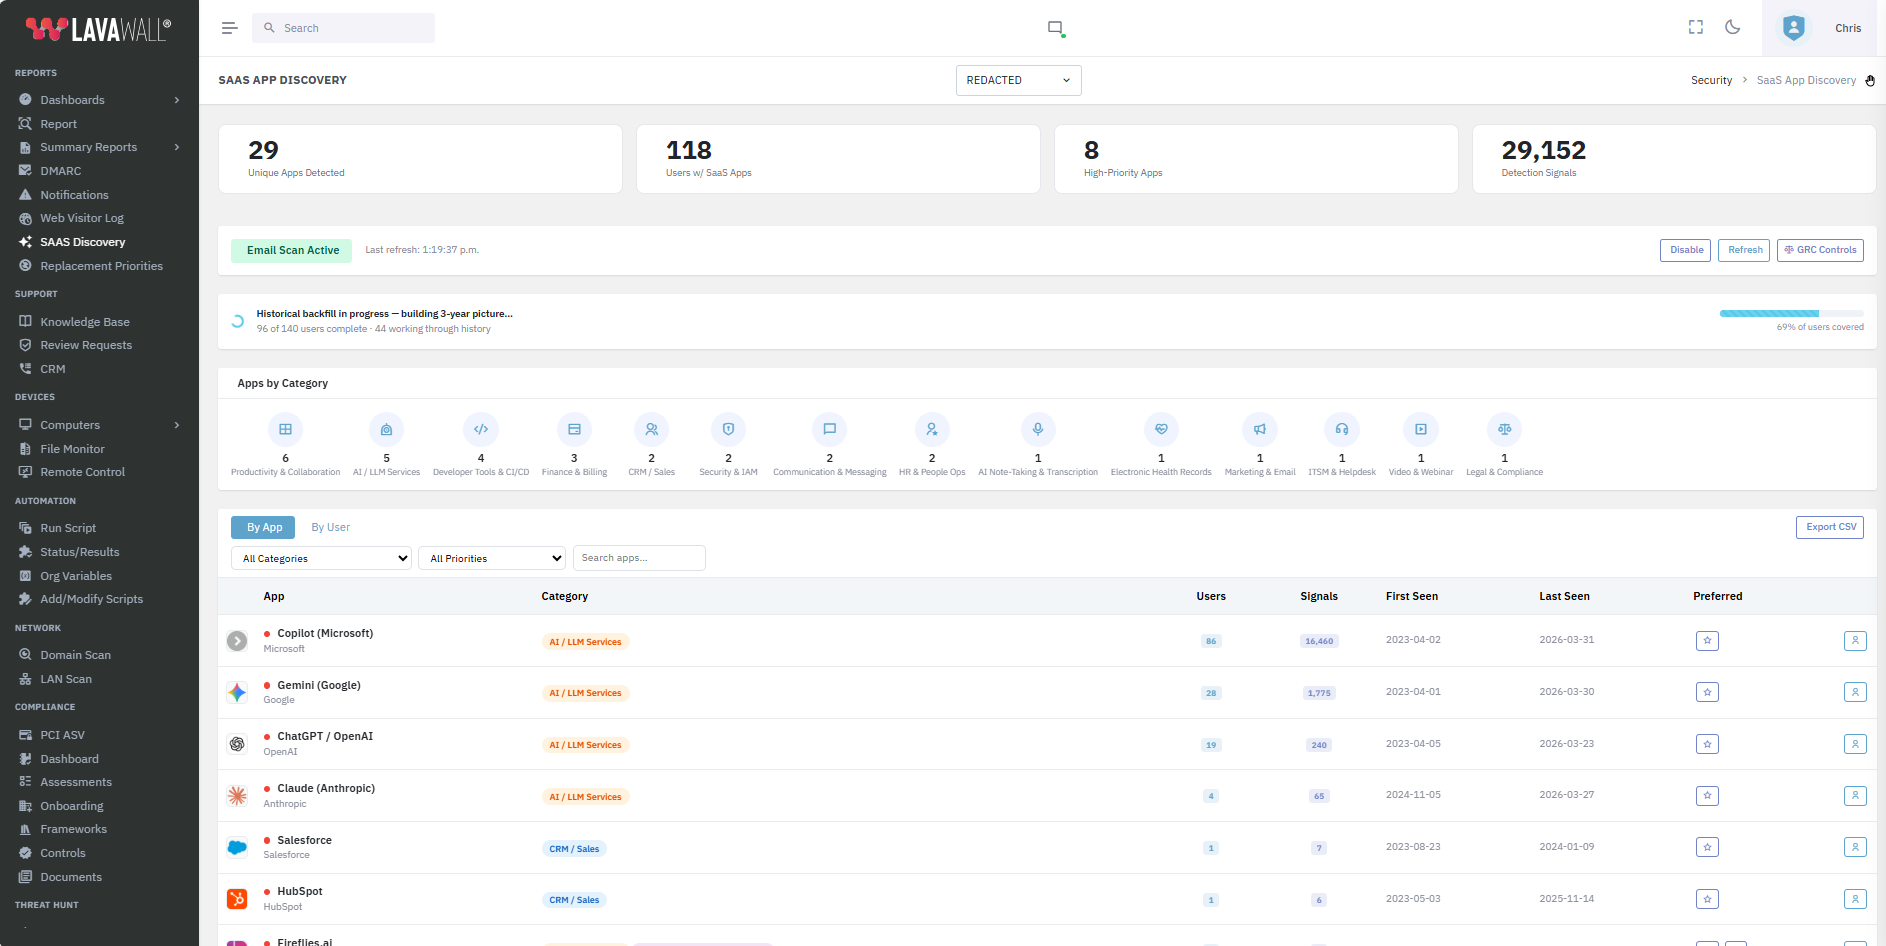The image size is (1886, 946).
Task: Click the Knowledge Base sidebar icon
Action: click(26, 320)
